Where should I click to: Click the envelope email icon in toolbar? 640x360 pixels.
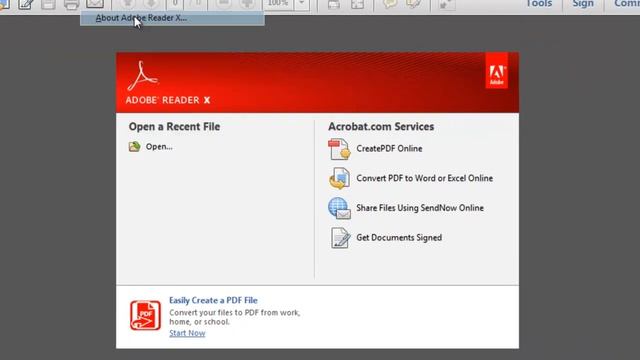click(95, 4)
